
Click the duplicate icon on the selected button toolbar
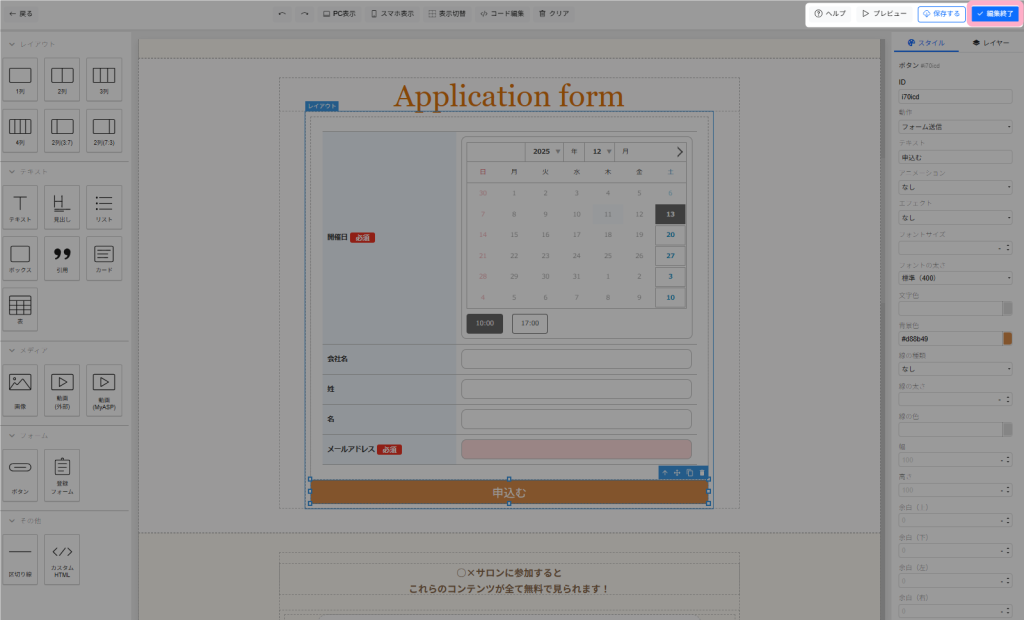point(690,472)
